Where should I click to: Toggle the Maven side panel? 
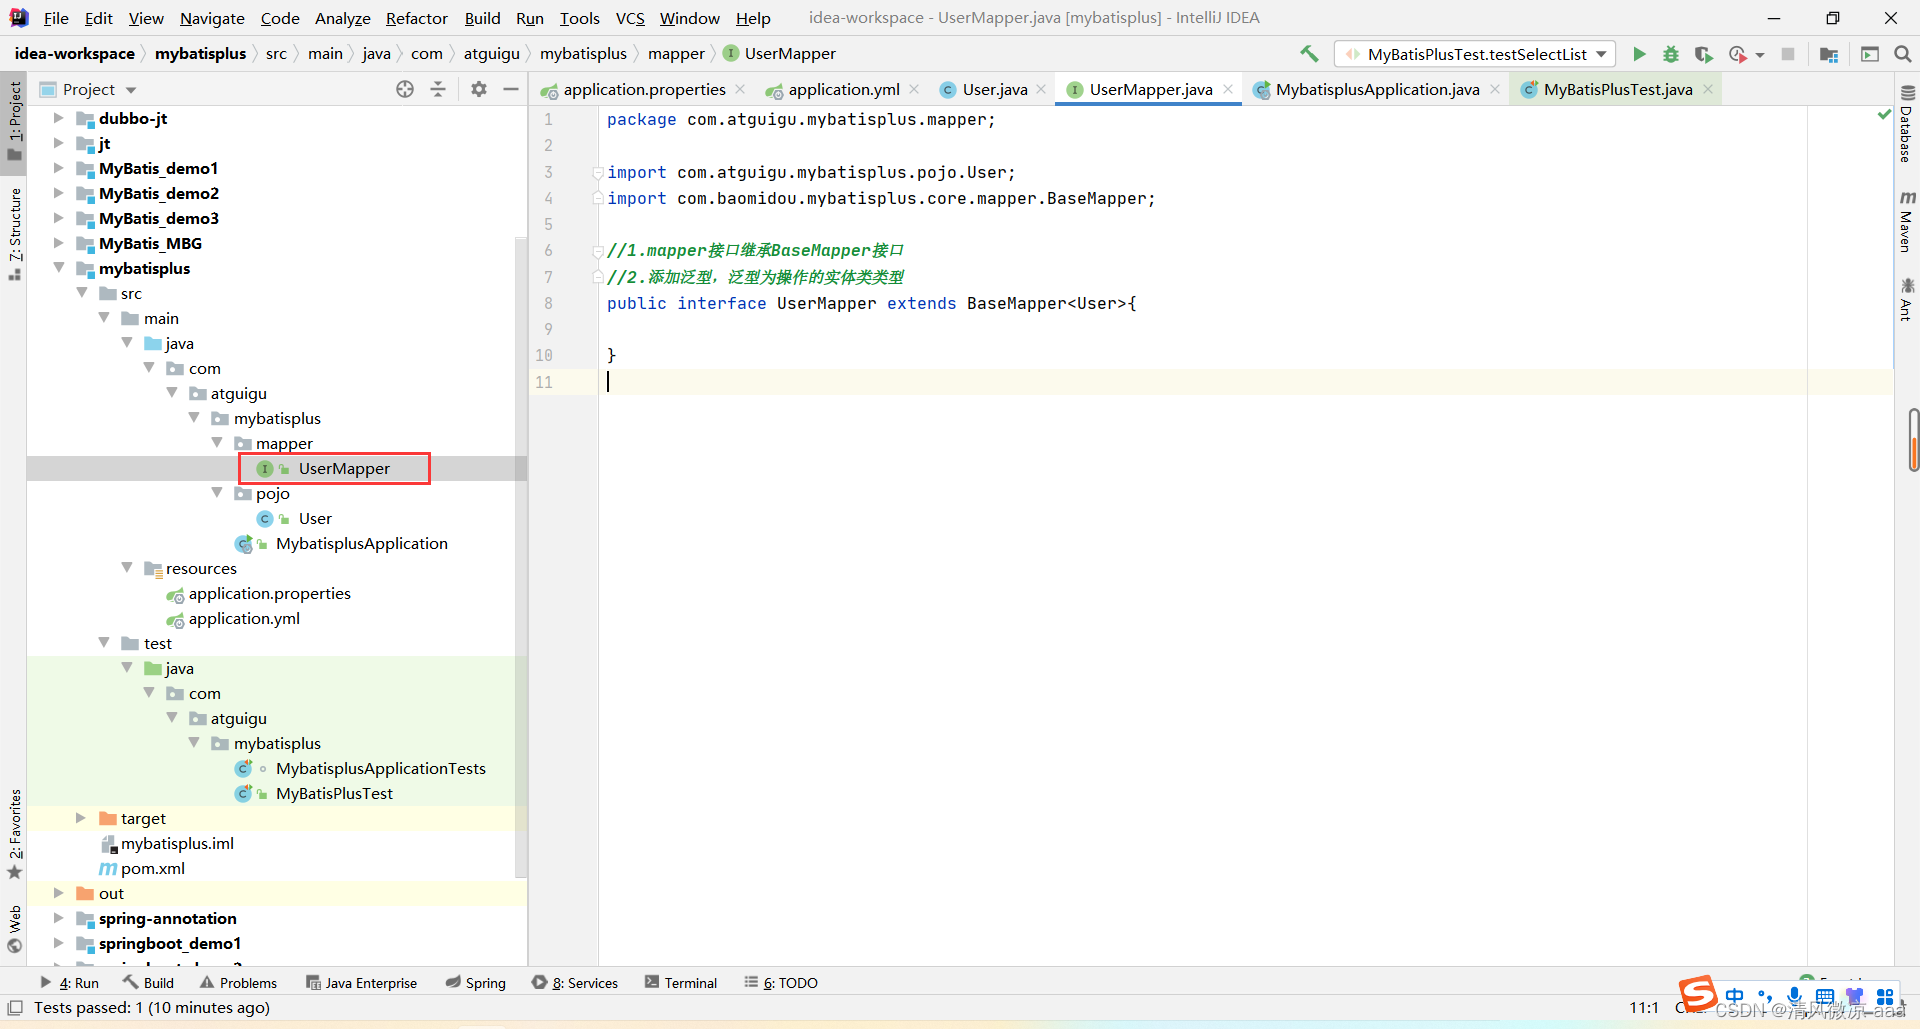[x=1906, y=222]
